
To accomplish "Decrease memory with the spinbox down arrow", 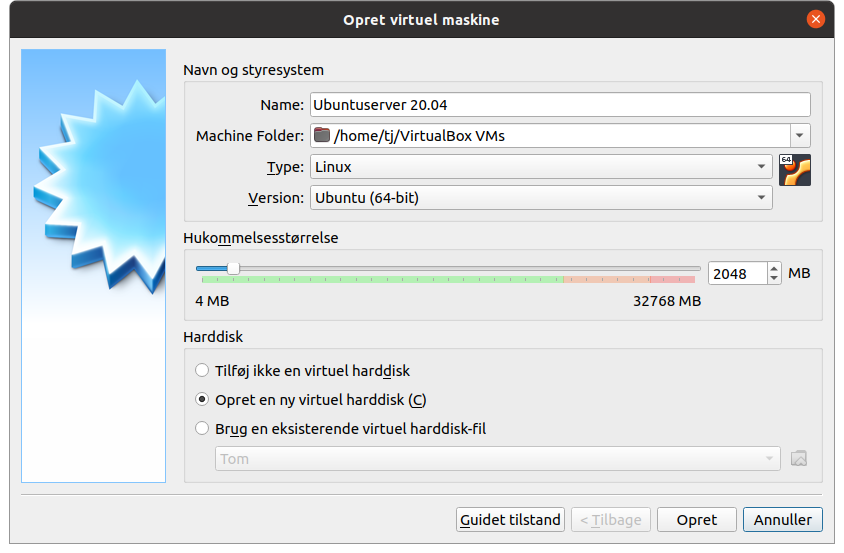I will [x=773, y=278].
